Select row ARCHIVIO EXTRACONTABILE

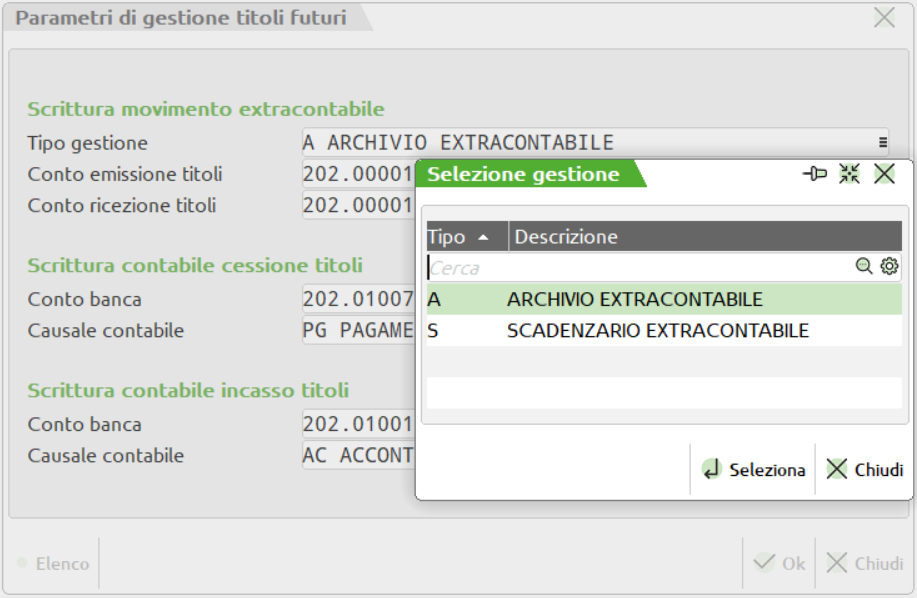[634, 299]
